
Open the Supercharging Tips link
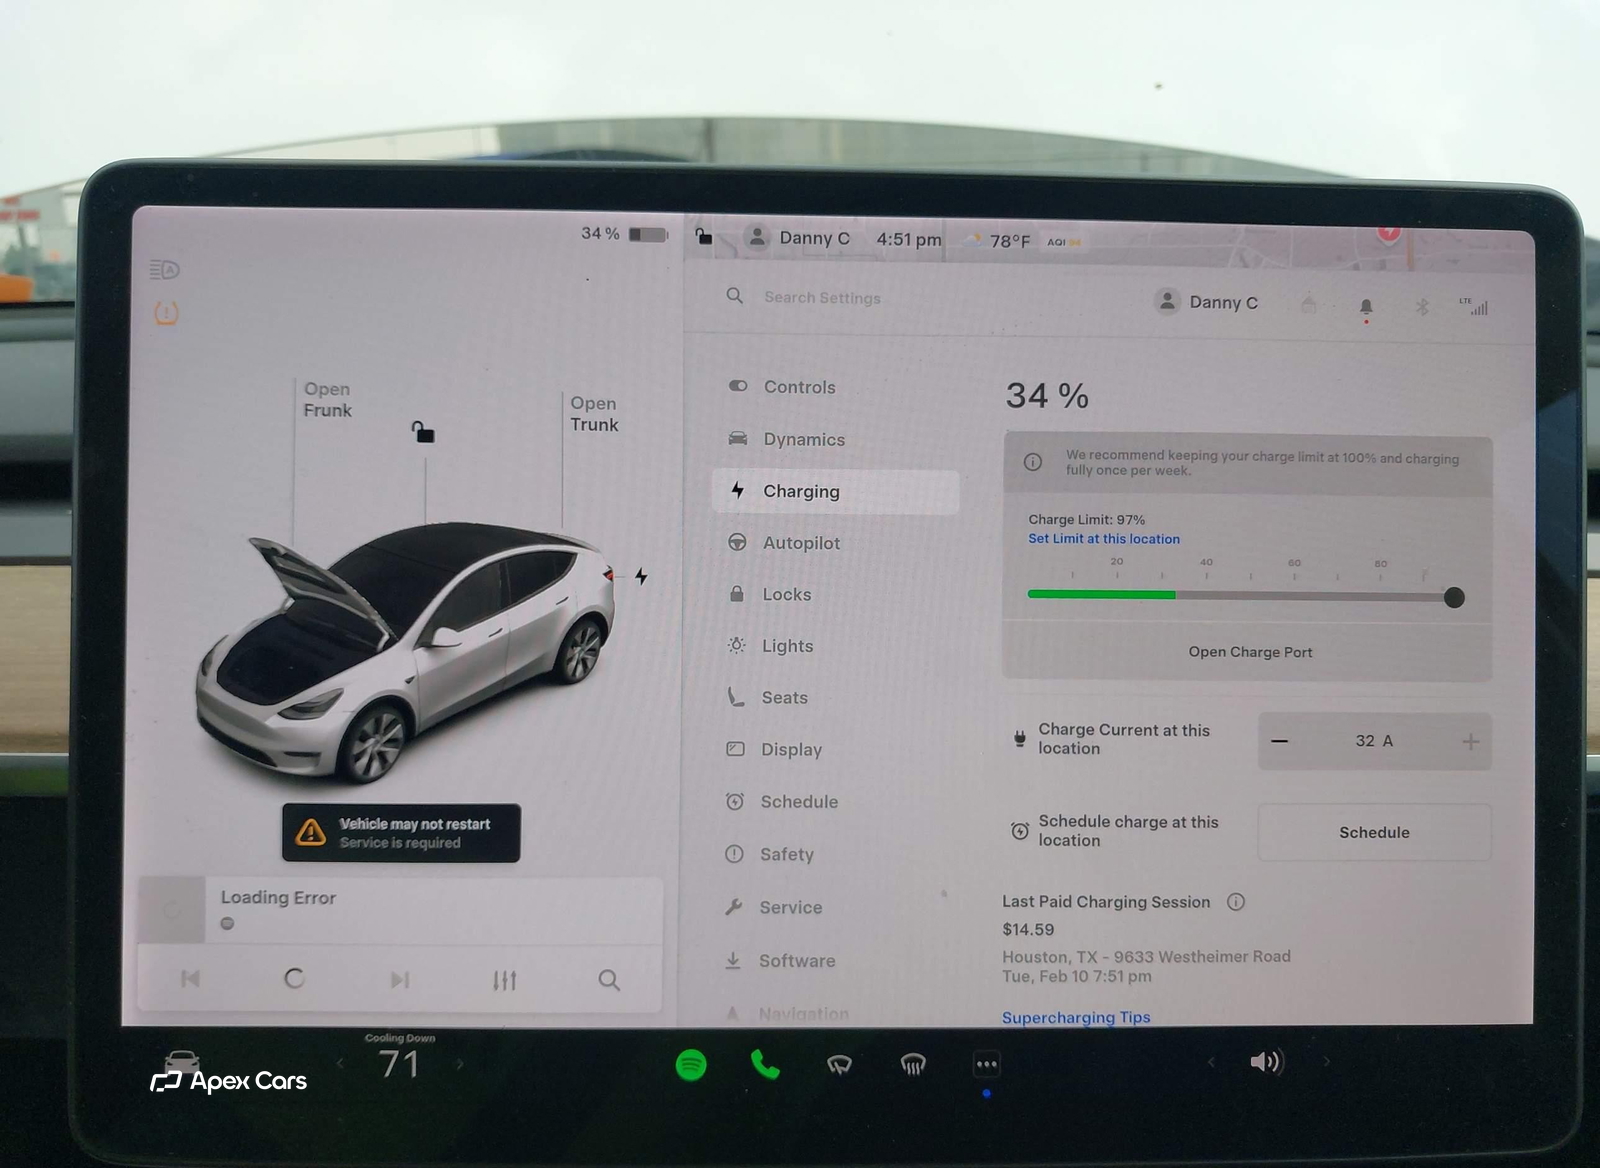click(1076, 1017)
